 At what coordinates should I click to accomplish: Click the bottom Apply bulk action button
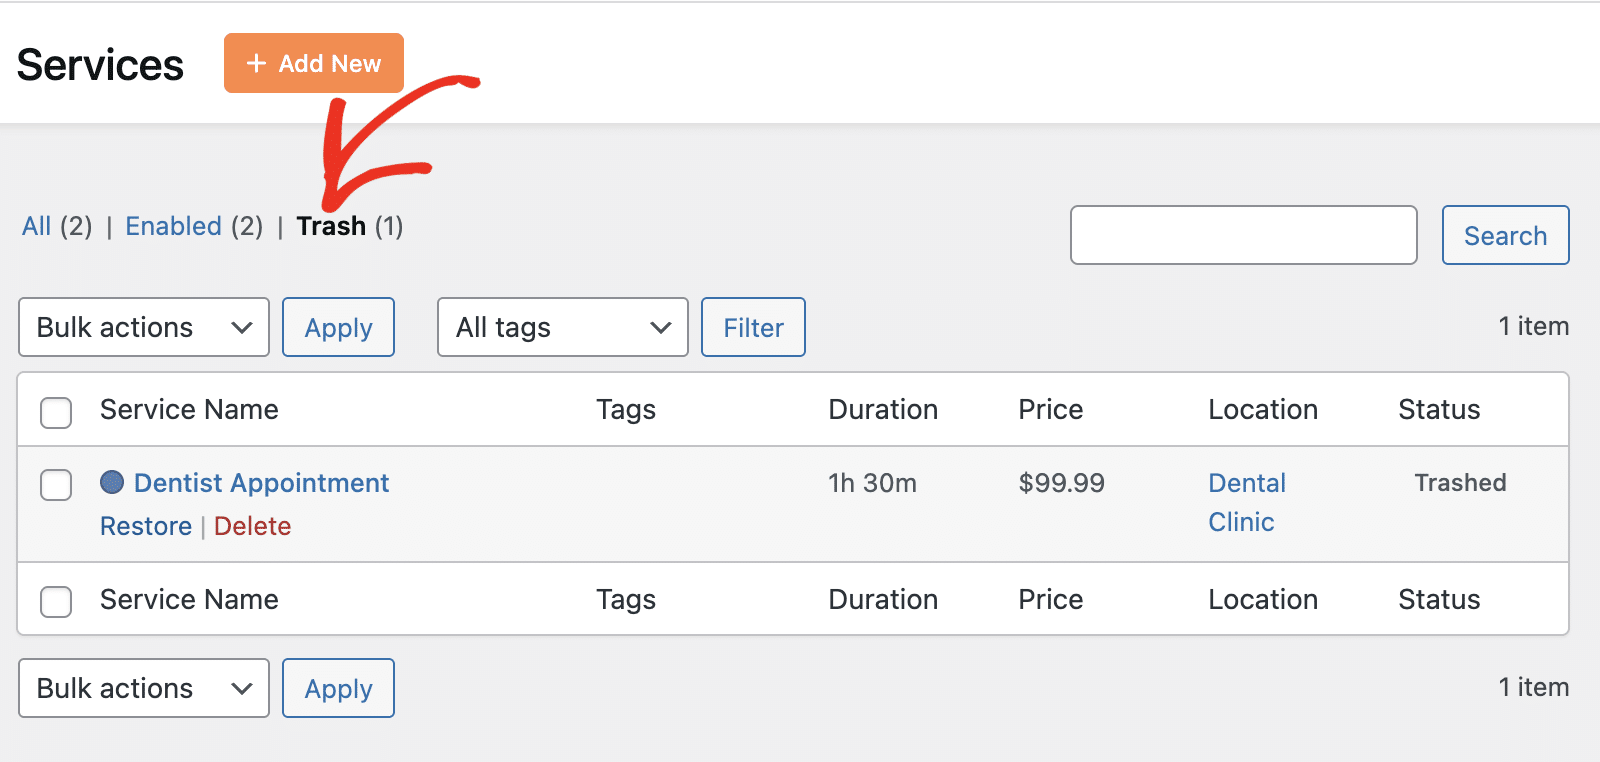coord(338,688)
